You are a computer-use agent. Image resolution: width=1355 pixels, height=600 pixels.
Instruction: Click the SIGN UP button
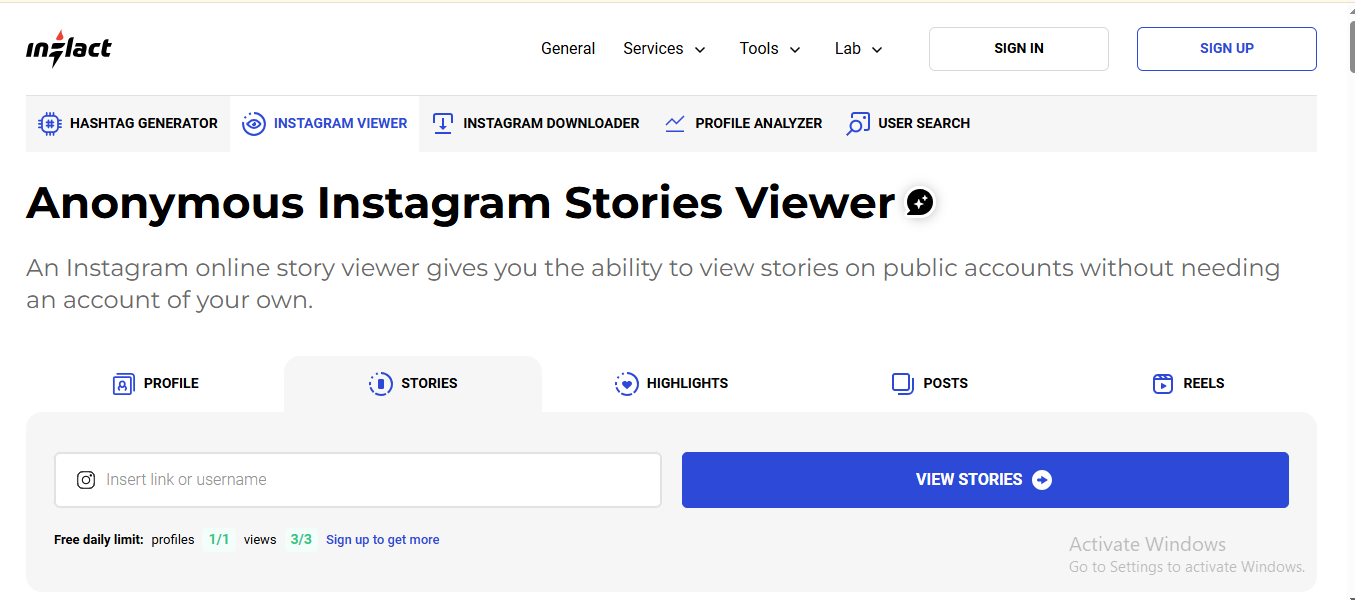coord(1227,49)
